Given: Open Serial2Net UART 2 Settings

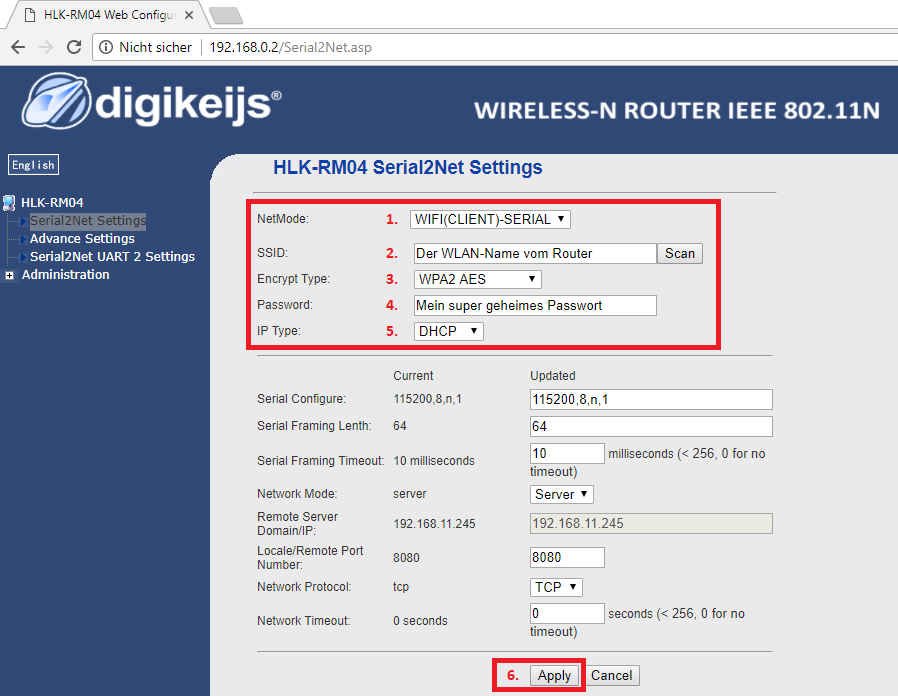Looking at the screenshot, I should (112, 257).
